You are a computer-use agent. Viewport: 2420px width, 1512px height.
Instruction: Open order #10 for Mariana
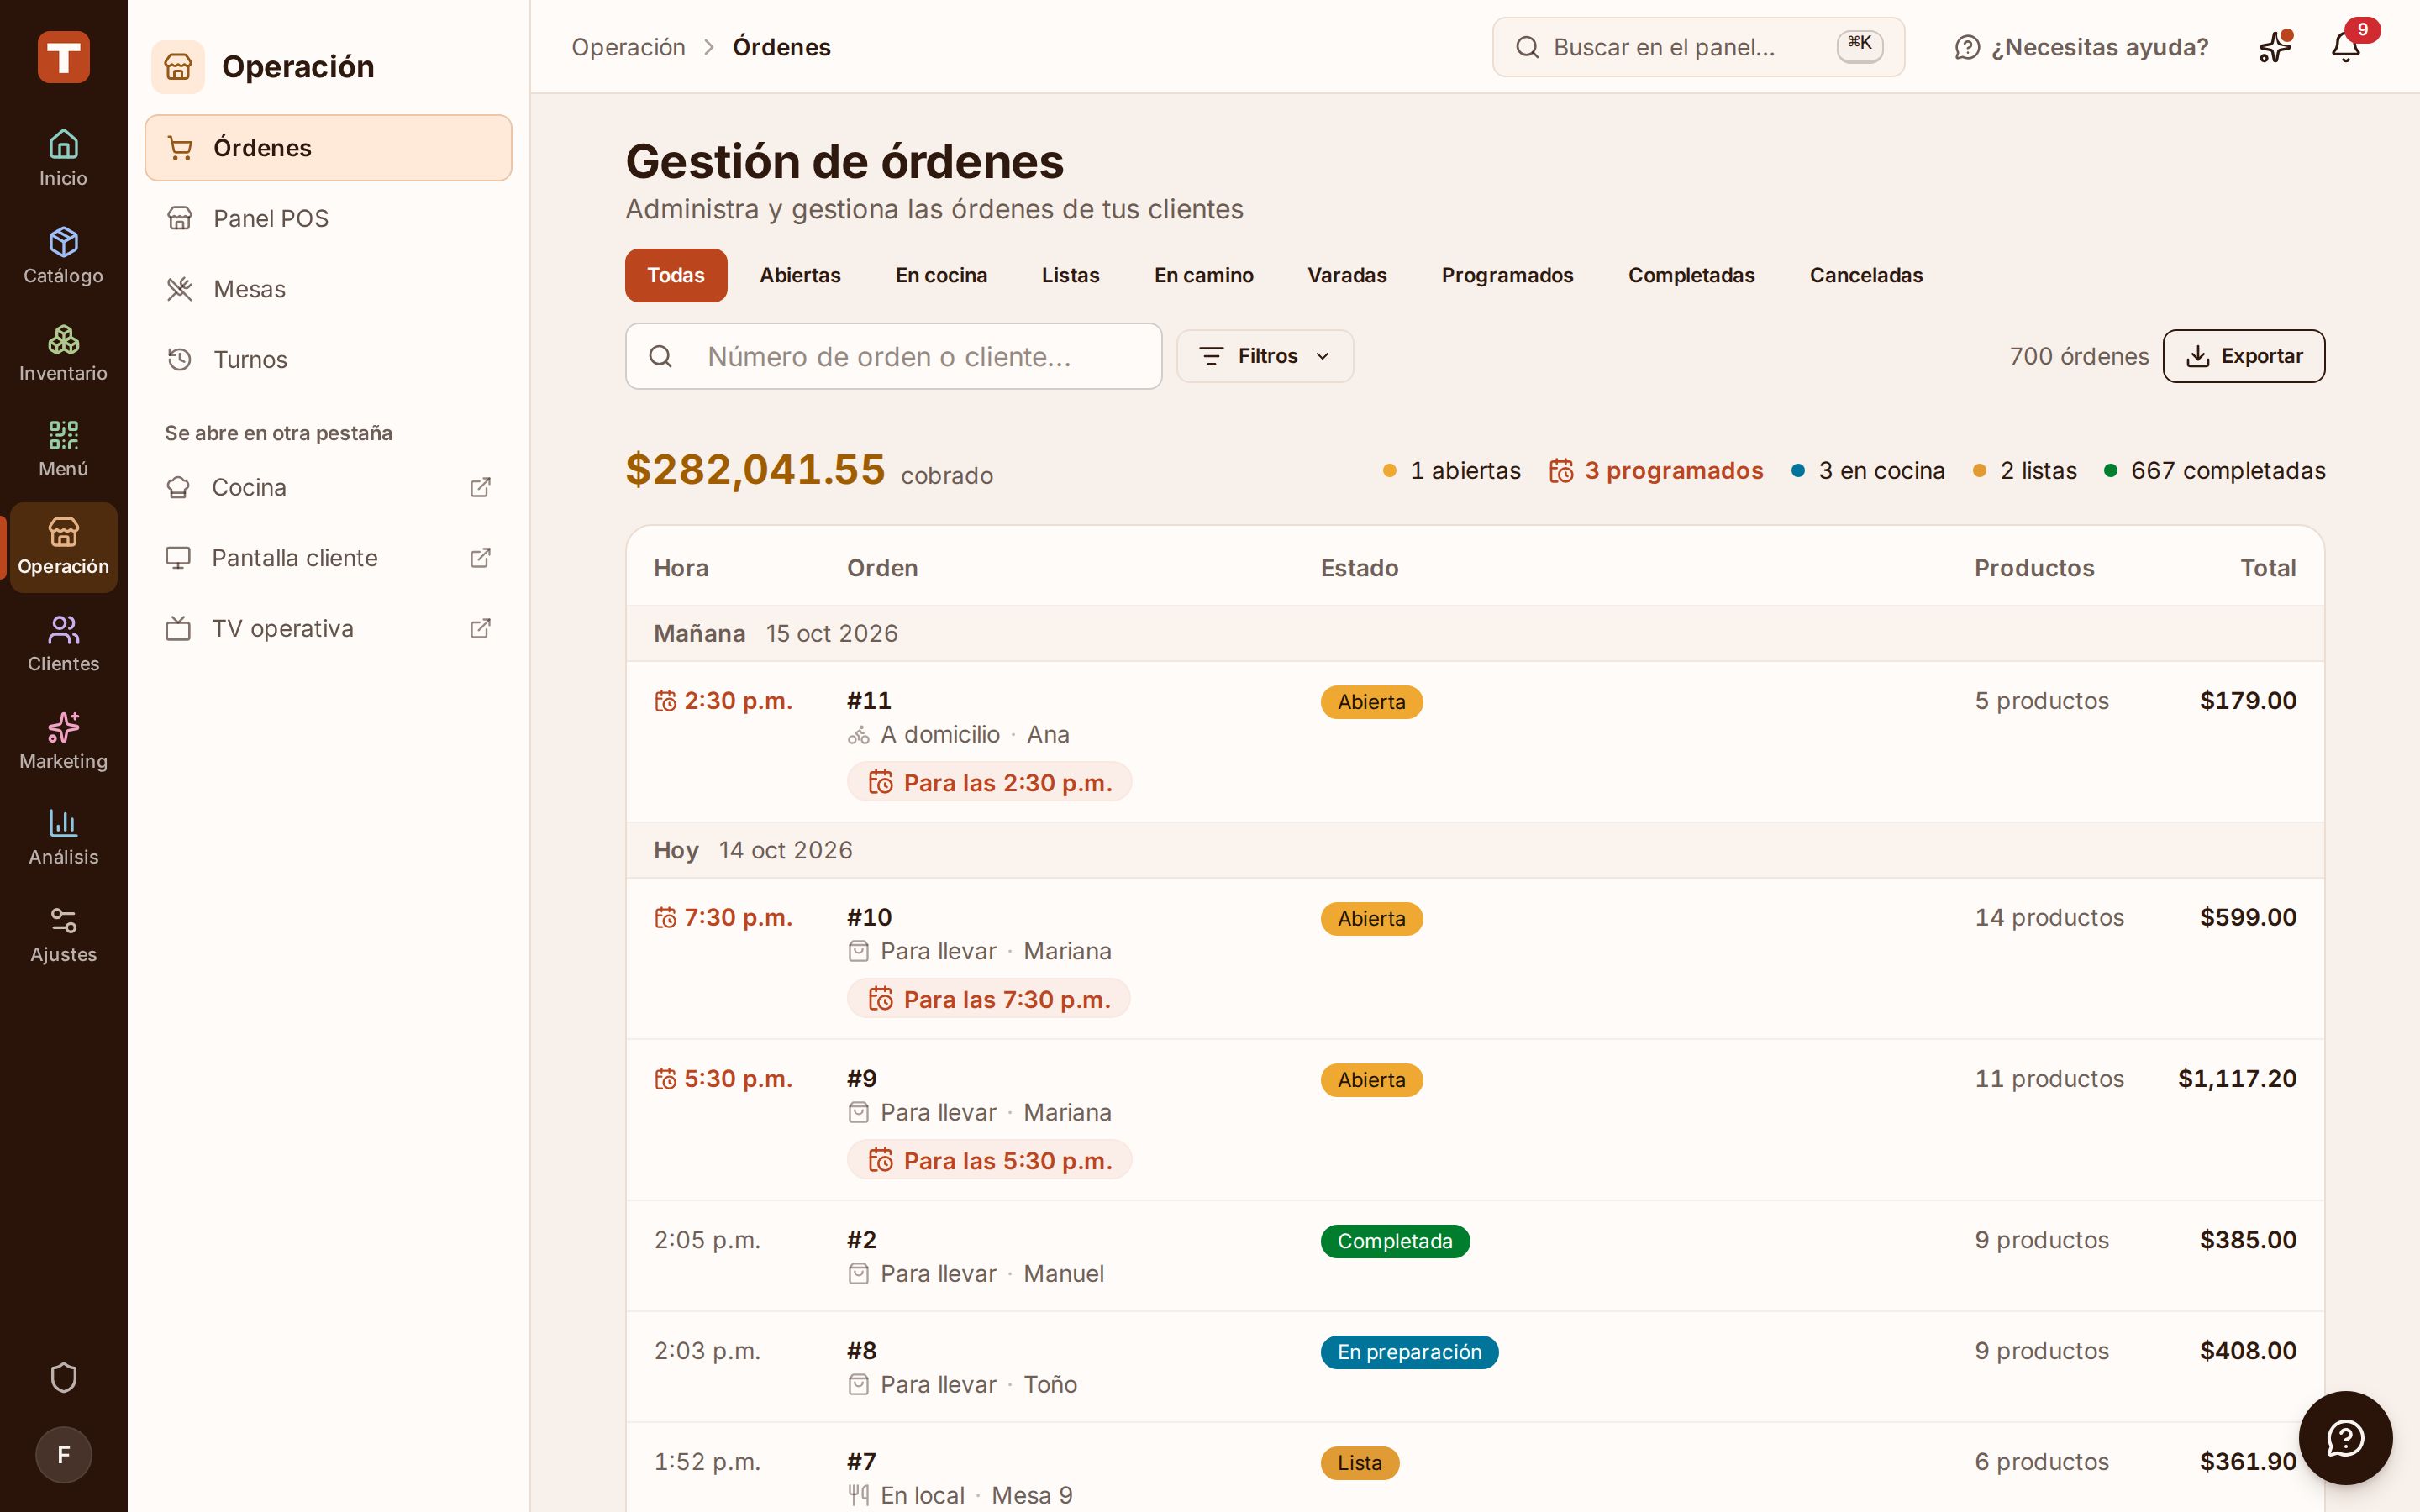pyautogui.click(x=1475, y=958)
